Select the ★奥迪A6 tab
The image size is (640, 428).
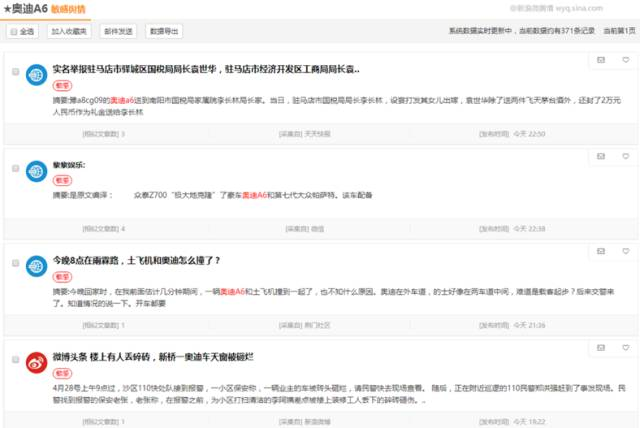click(25, 9)
